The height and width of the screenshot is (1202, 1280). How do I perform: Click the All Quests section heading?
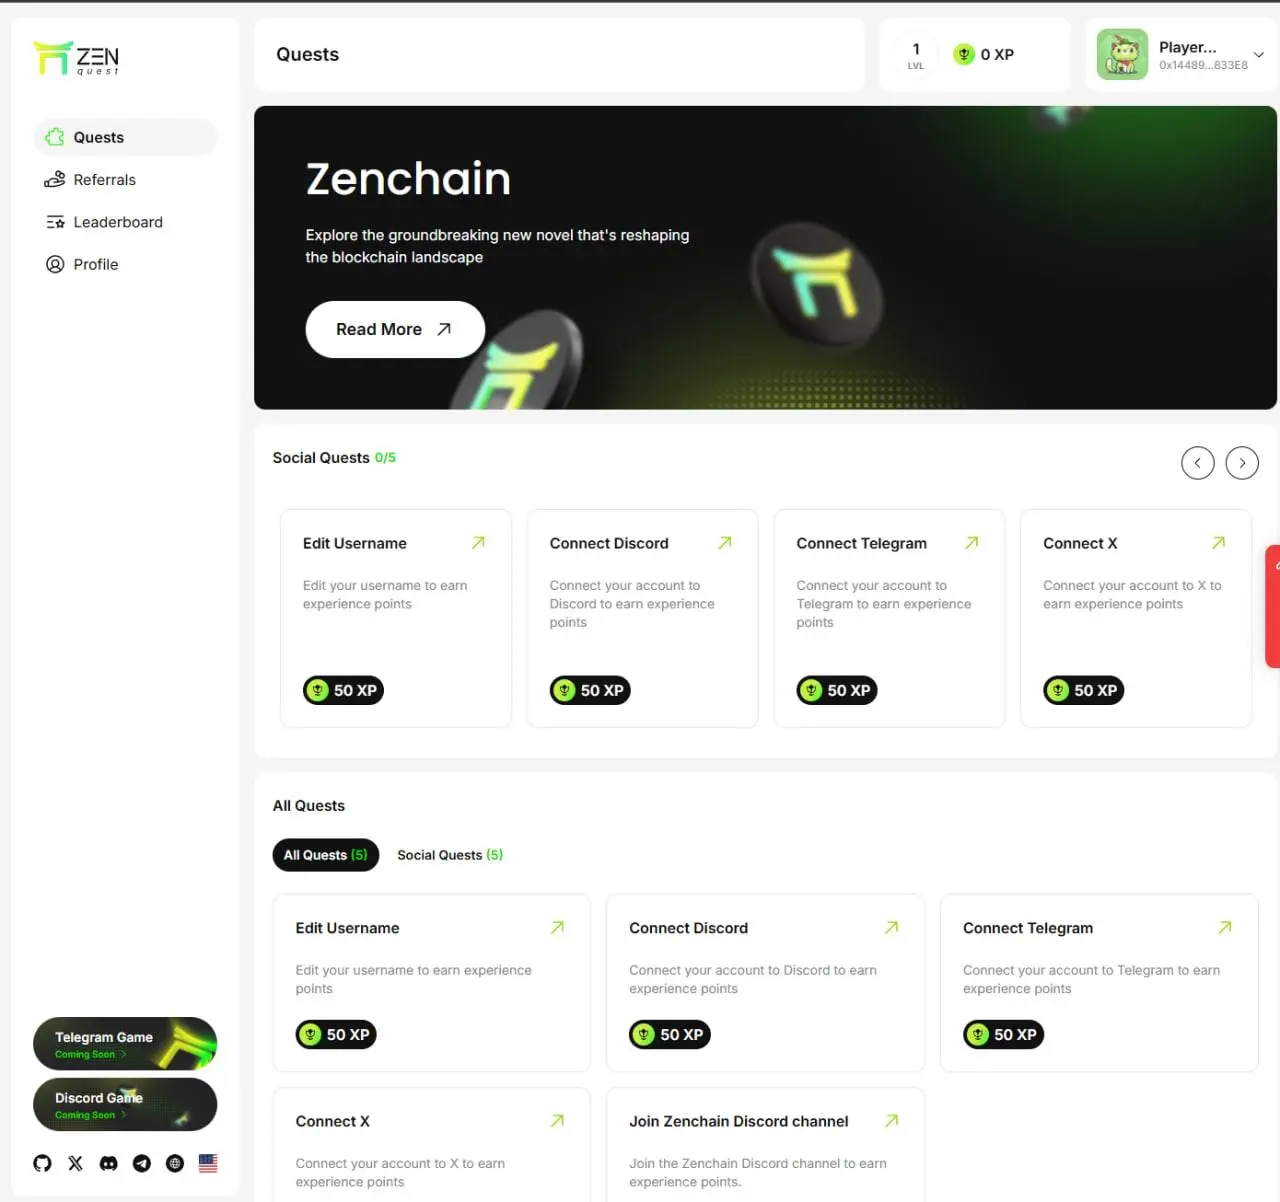point(309,806)
